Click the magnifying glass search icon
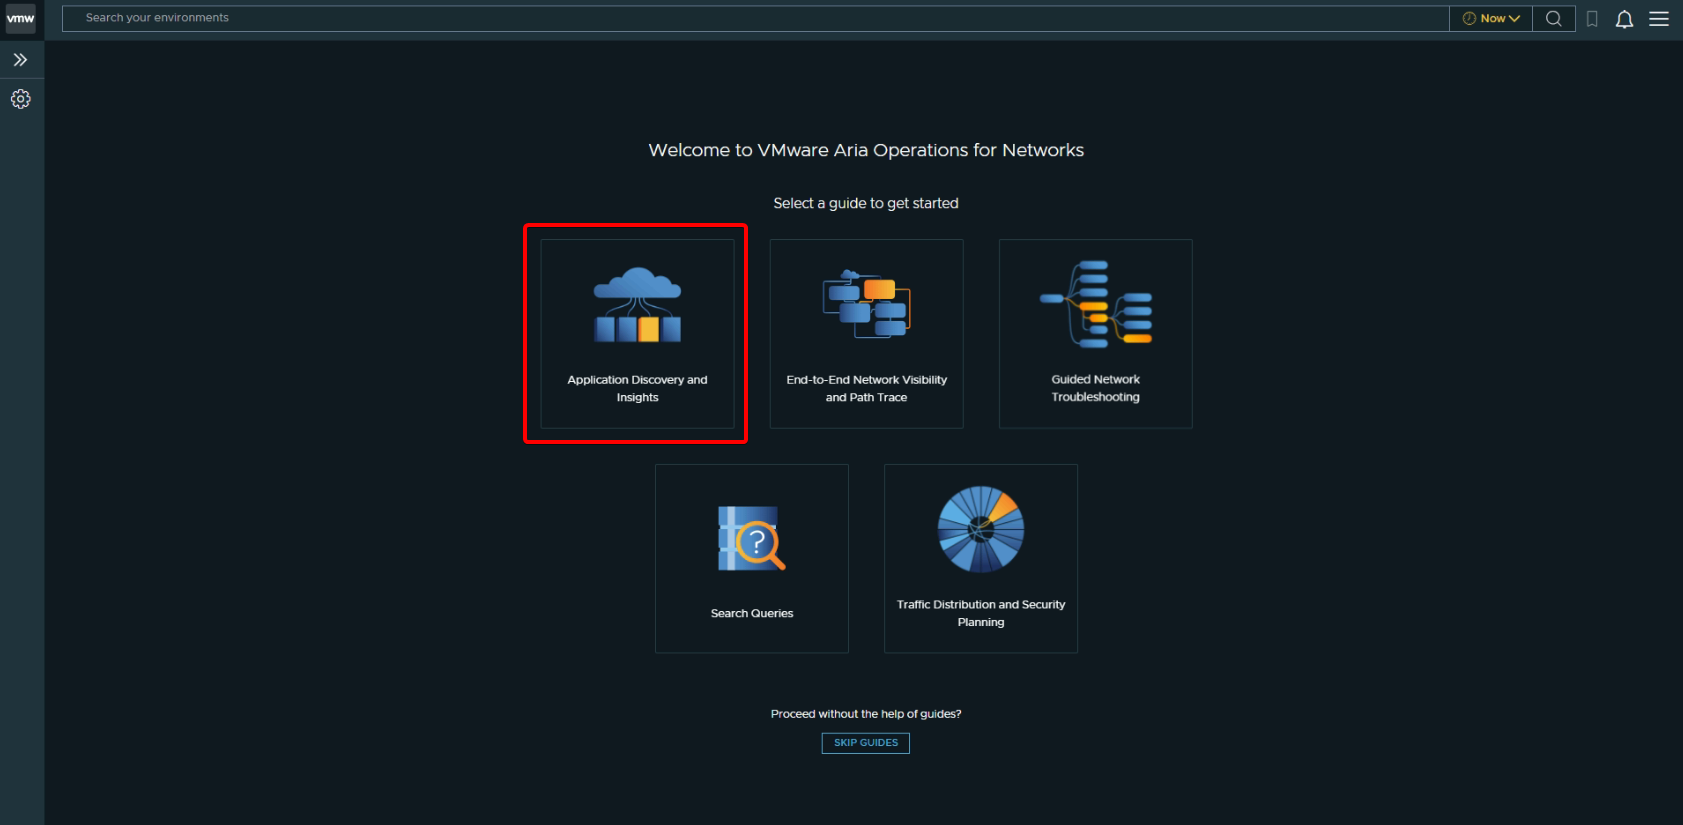 [1553, 18]
